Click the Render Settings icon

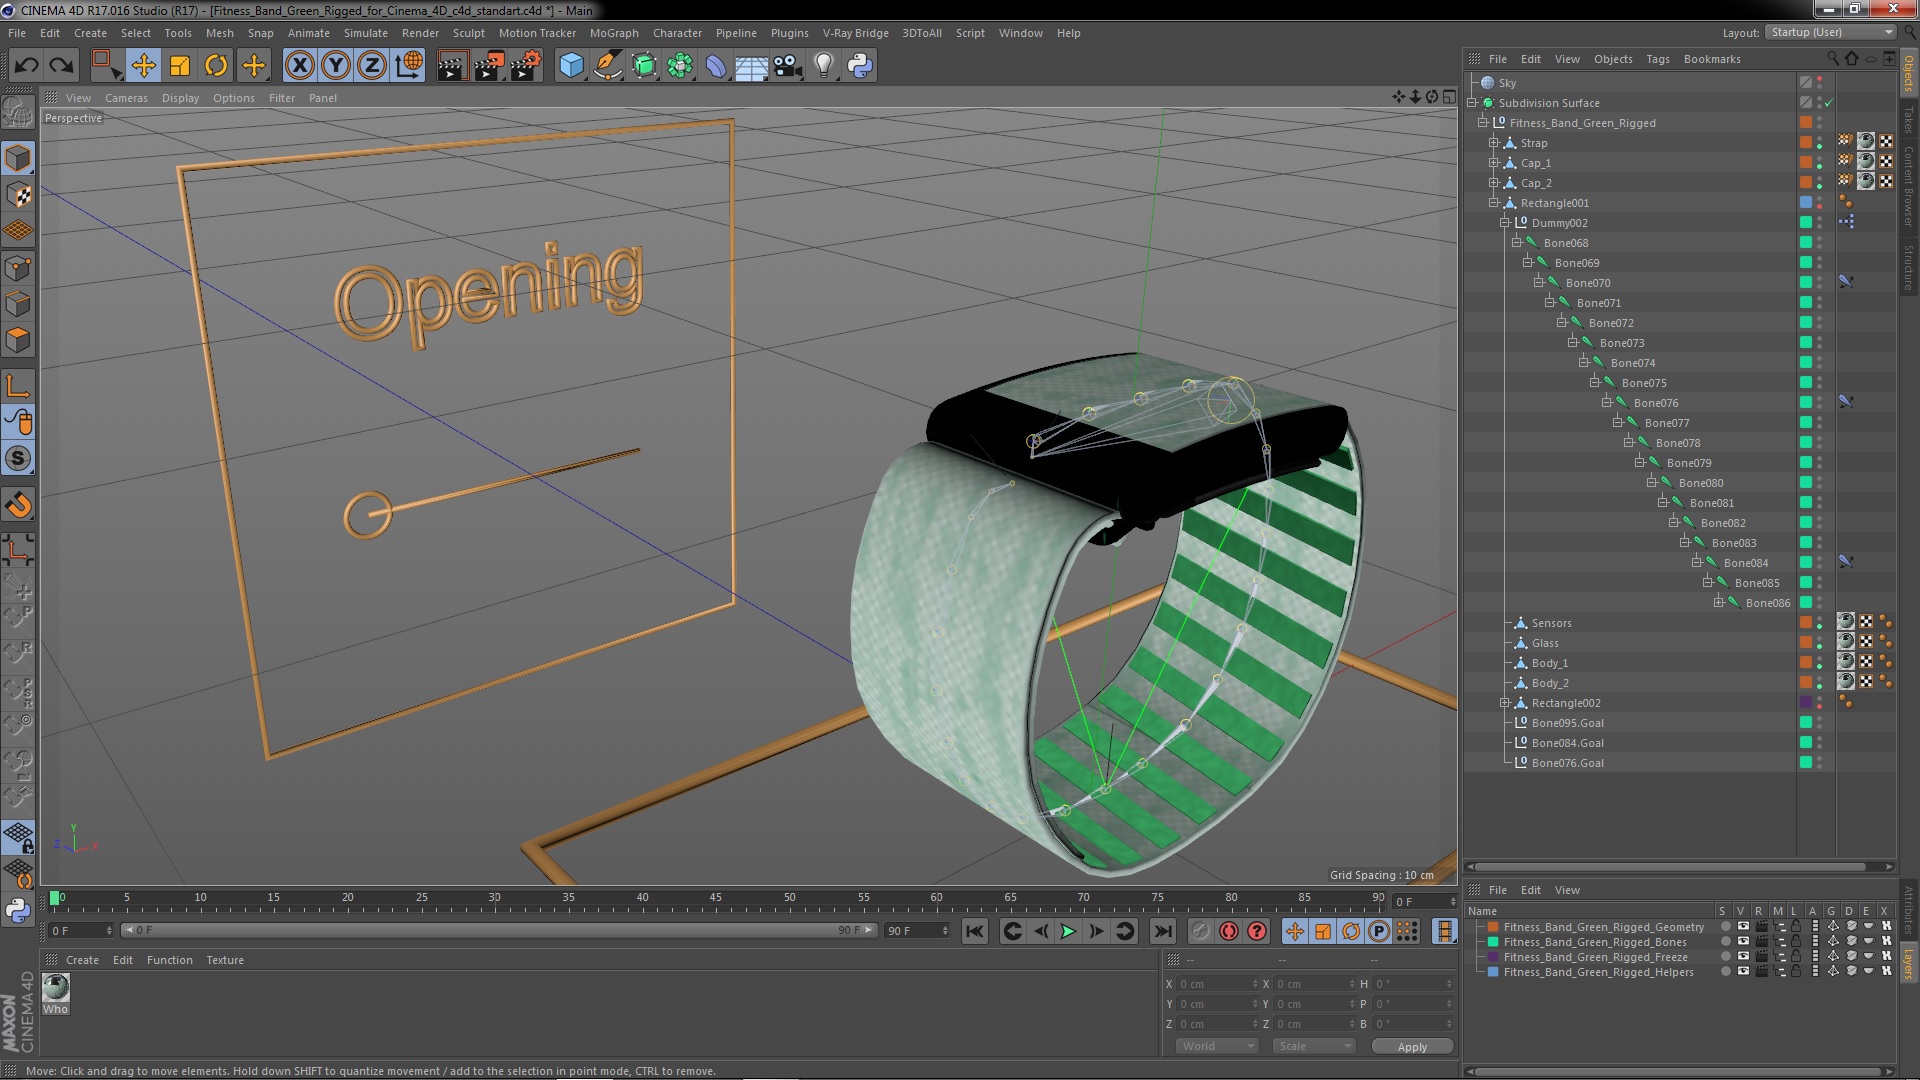(x=527, y=65)
